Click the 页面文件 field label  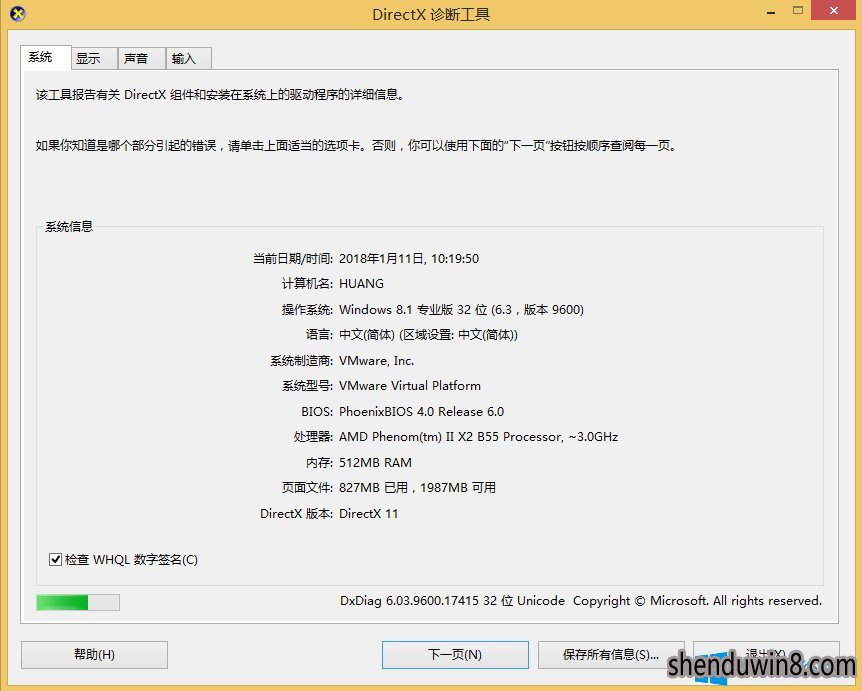(307, 488)
